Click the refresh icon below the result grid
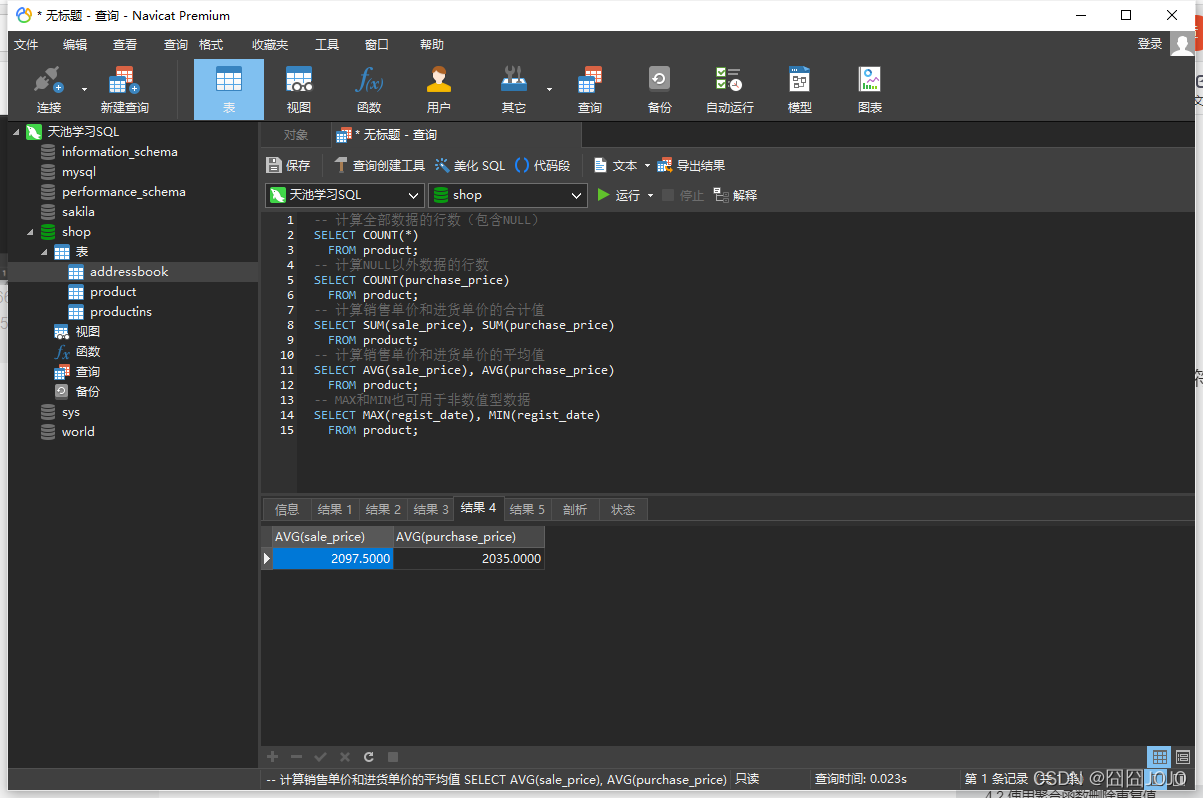 (369, 757)
